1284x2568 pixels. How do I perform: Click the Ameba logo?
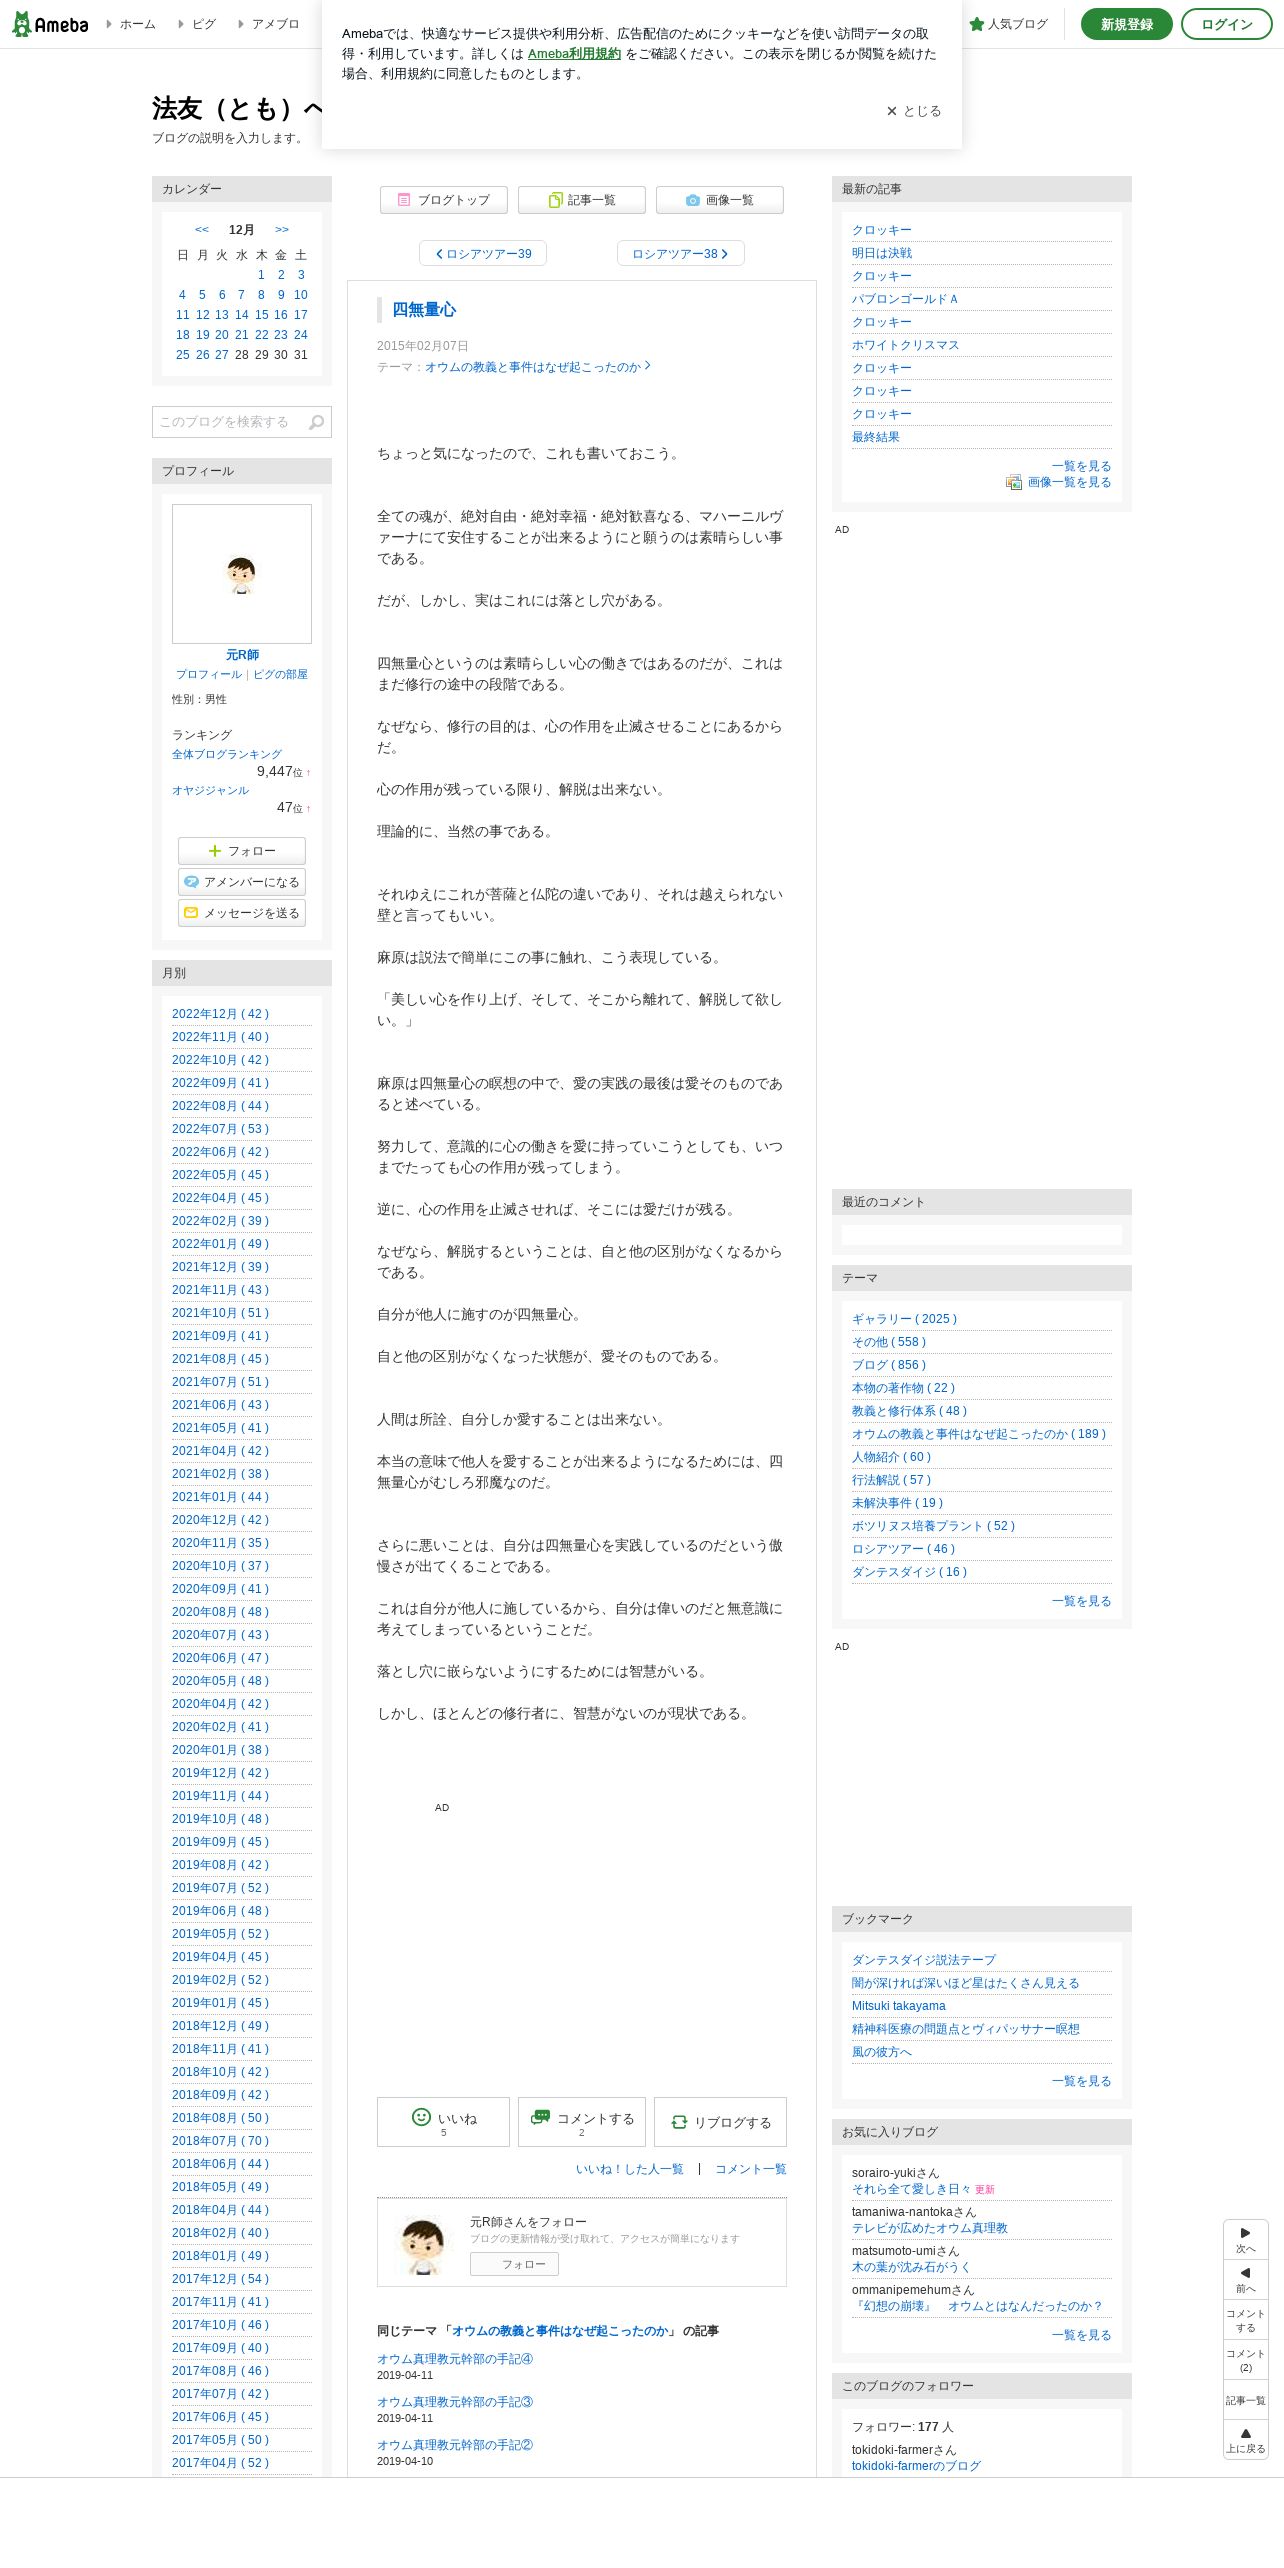pos(50,24)
